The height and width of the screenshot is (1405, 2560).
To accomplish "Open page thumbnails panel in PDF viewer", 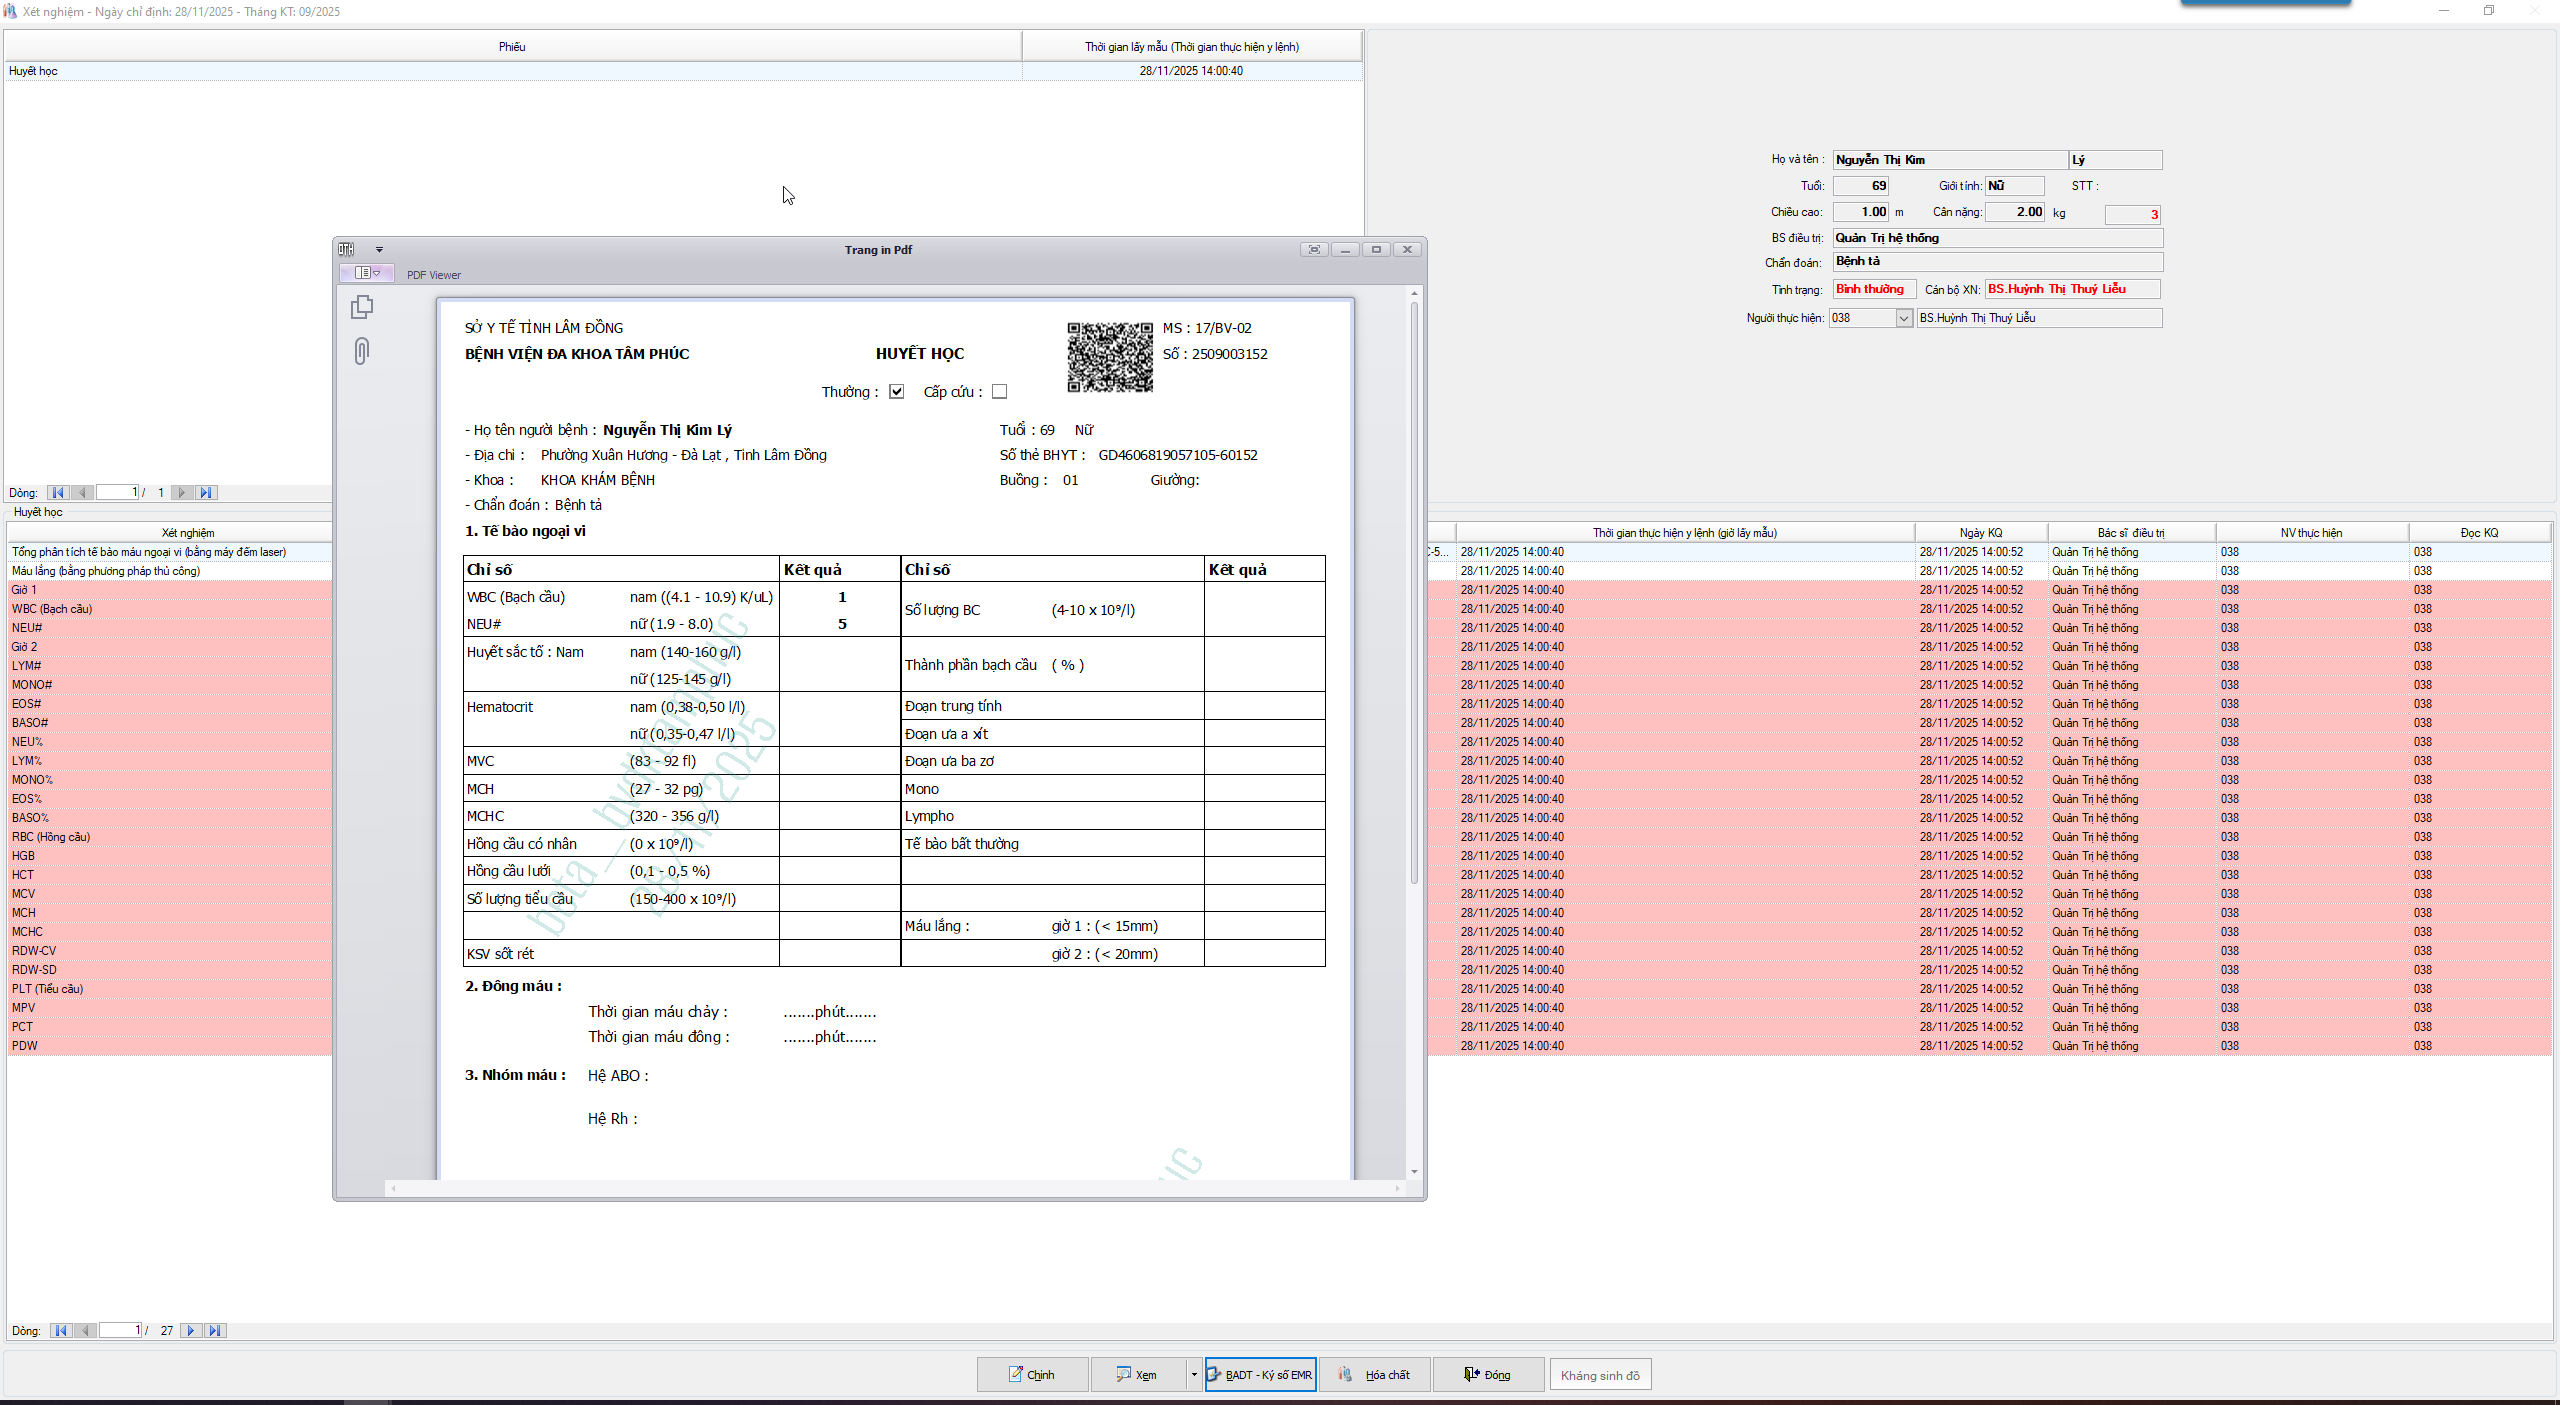I will pos(362,307).
